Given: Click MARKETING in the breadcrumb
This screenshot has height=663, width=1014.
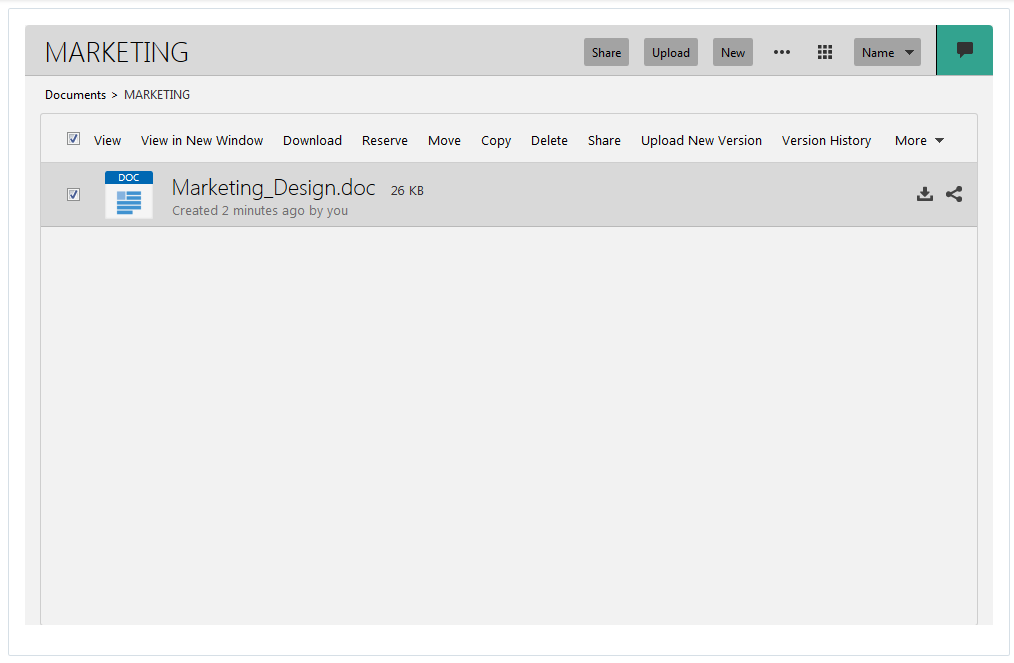Looking at the screenshot, I should (157, 94).
